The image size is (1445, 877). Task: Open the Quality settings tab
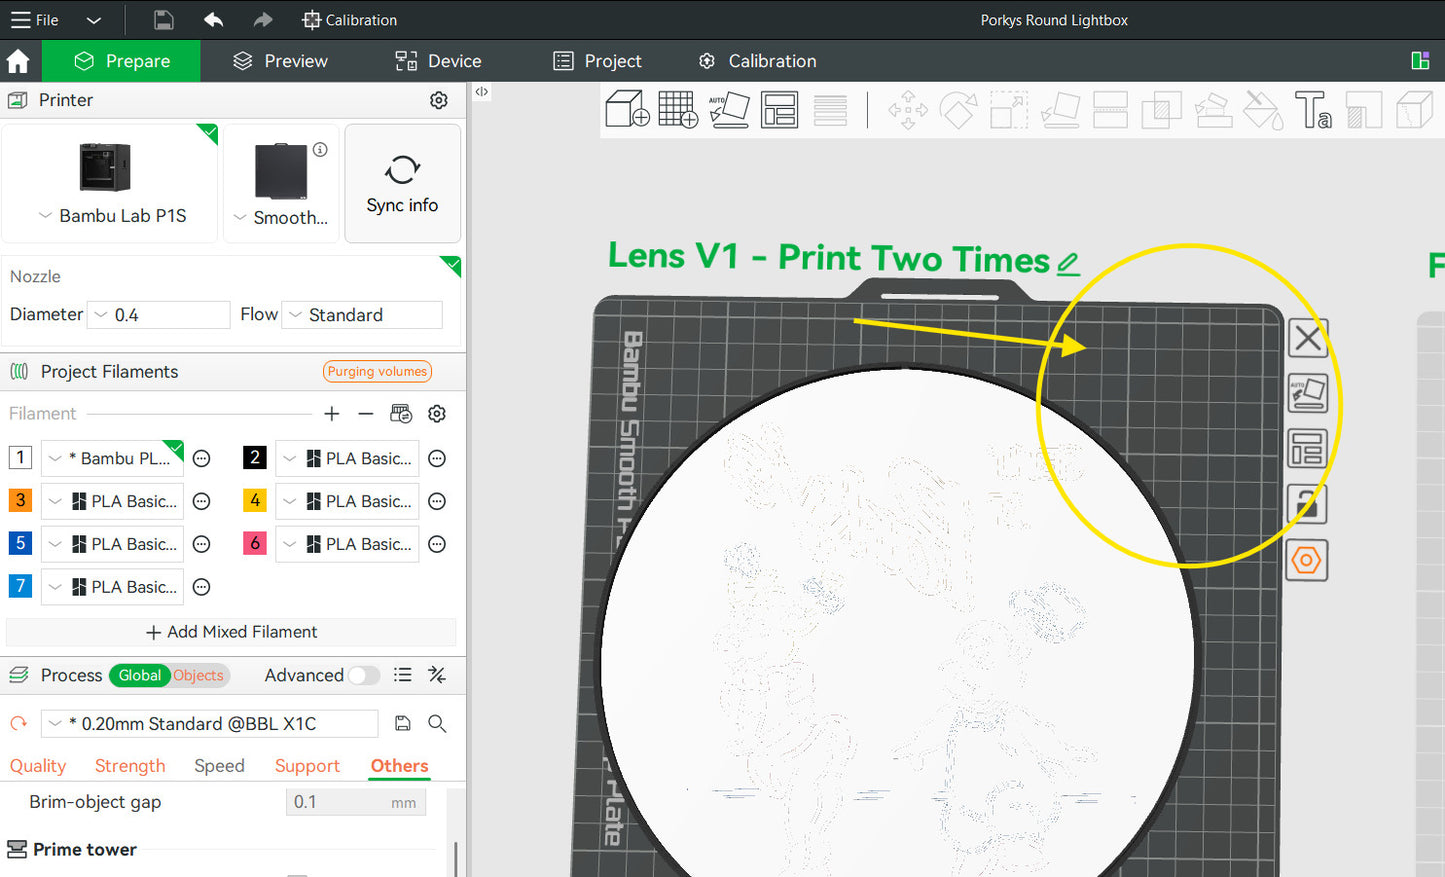click(38, 766)
